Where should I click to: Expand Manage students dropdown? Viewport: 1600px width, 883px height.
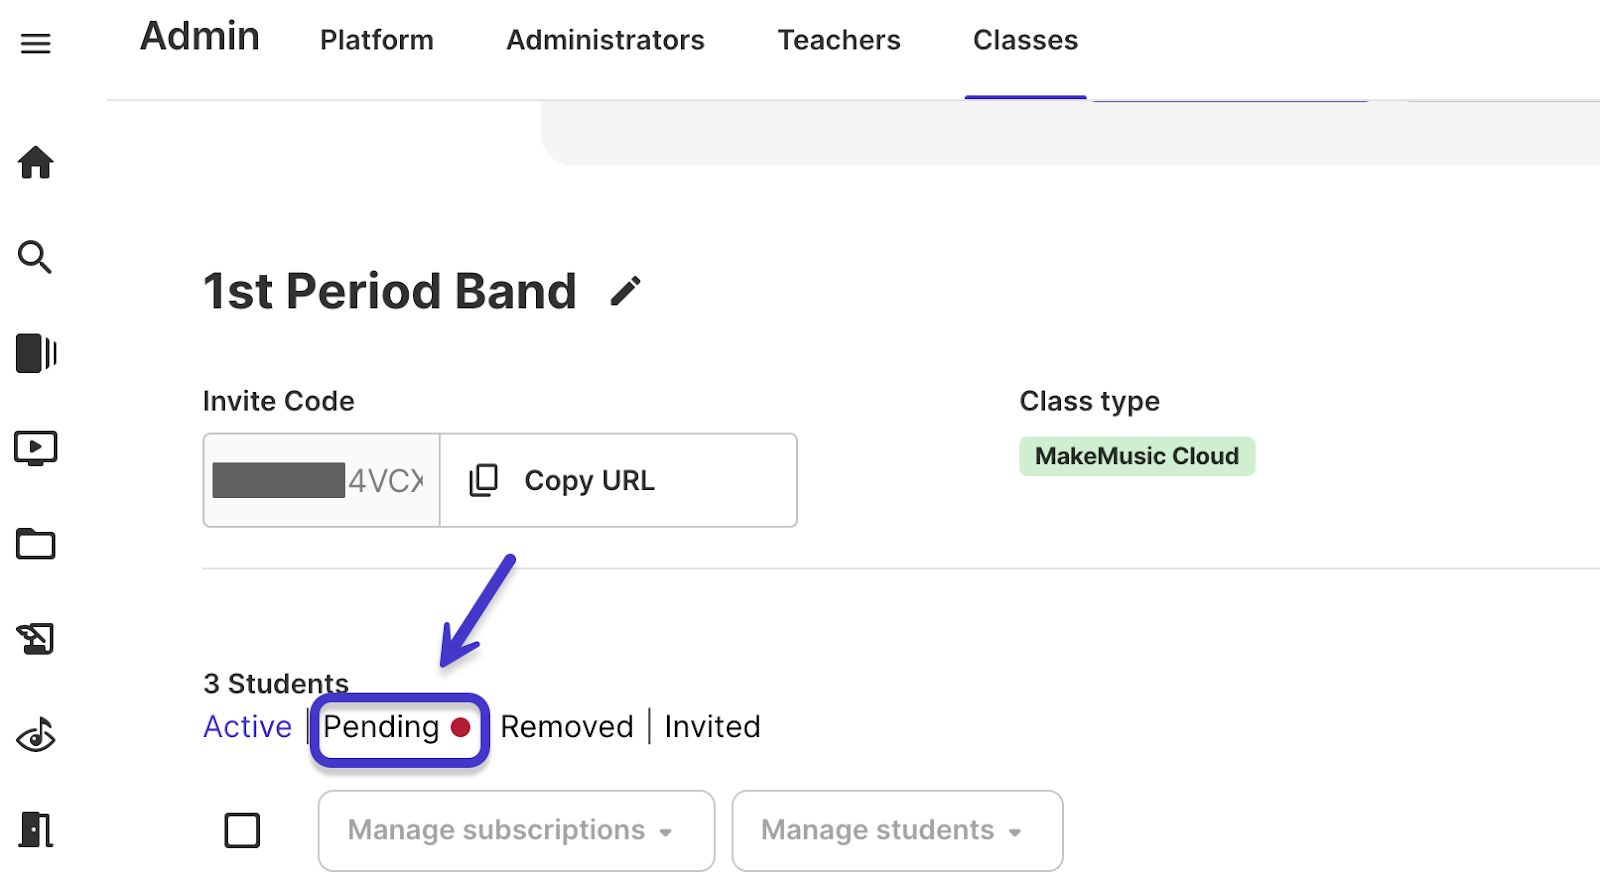point(897,831)
